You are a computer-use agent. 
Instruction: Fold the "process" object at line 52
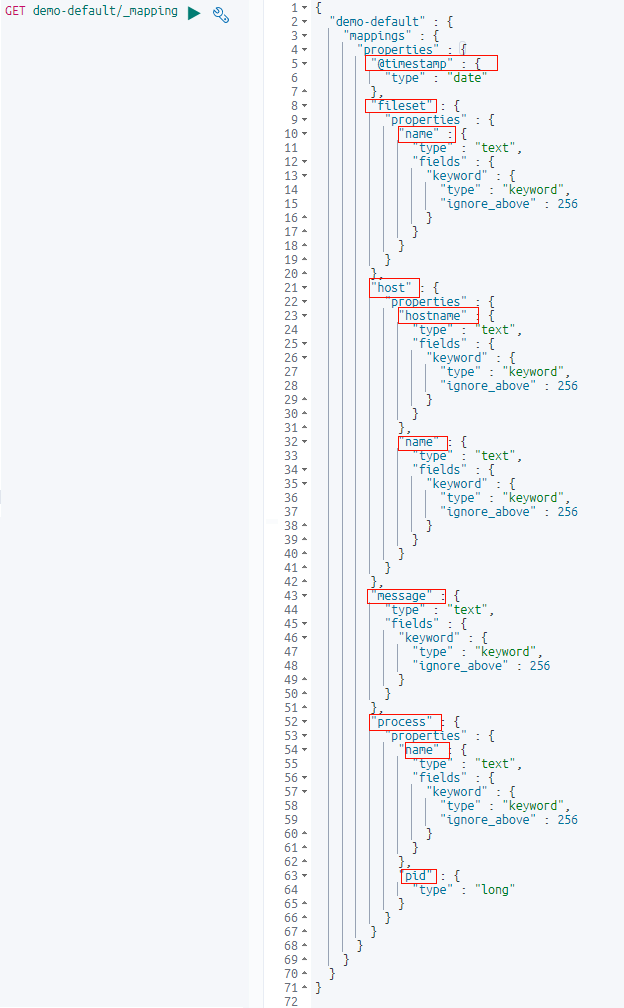coord(305,722)
